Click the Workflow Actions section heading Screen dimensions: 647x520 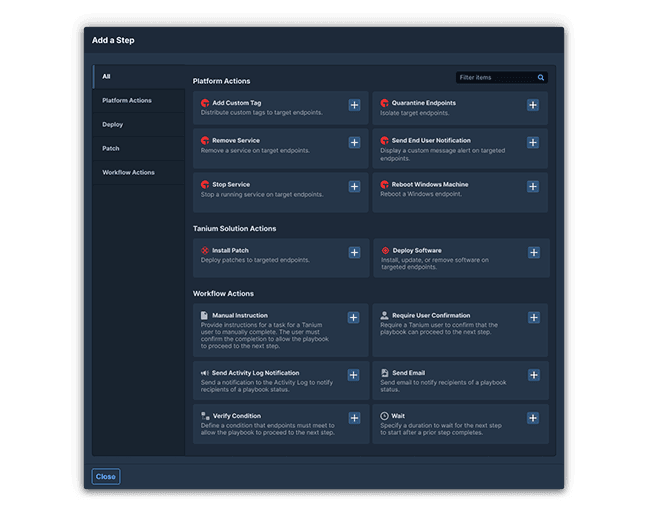223,293
